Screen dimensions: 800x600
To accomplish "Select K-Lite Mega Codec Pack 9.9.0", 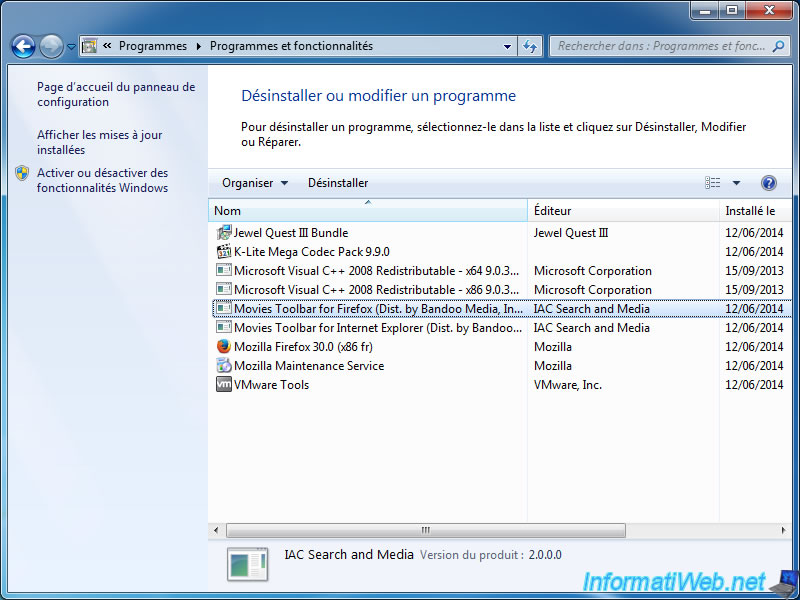I will tap(500, 252).
